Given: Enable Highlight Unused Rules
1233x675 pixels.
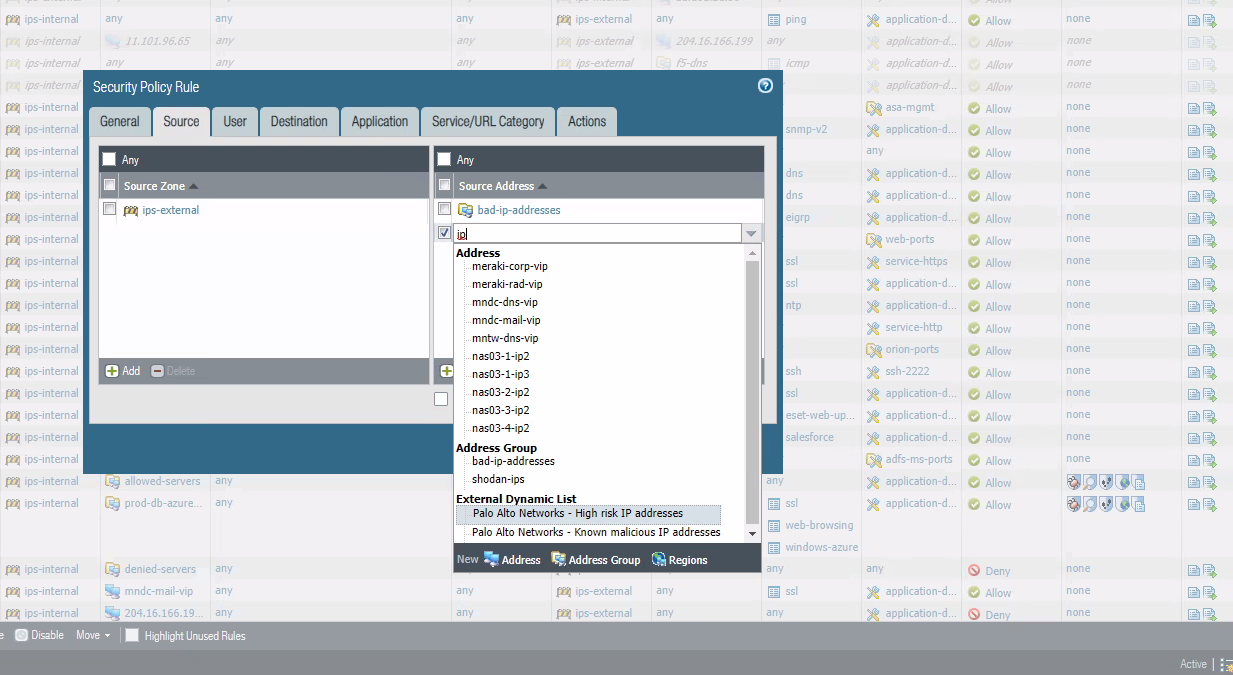Looking at the screenshot, I should pos(131,634).
